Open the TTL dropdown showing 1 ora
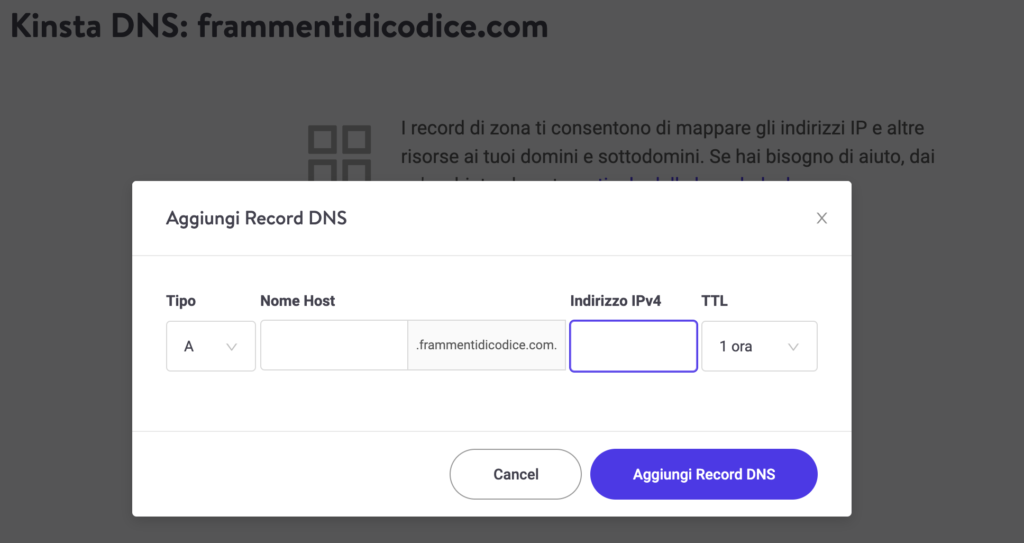 point(760,346)
